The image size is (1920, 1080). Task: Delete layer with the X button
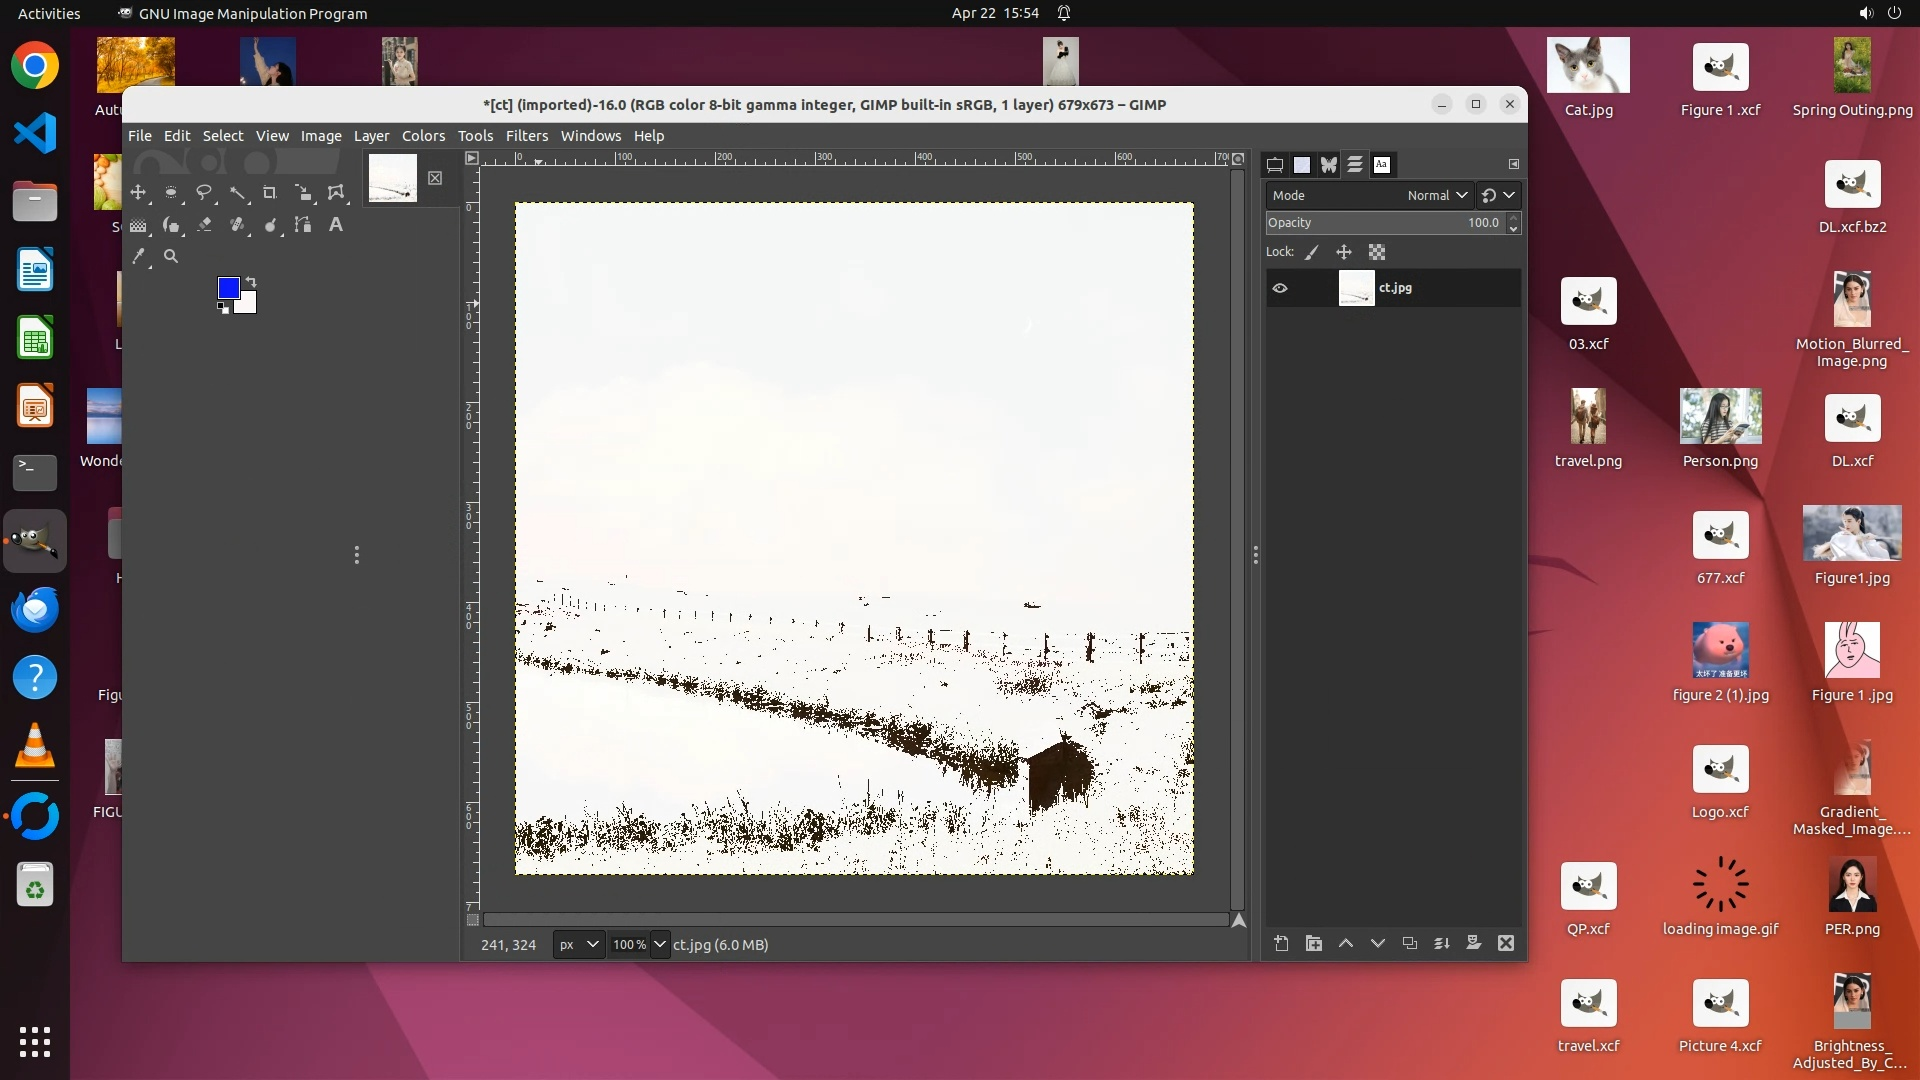coord(1505,943)
